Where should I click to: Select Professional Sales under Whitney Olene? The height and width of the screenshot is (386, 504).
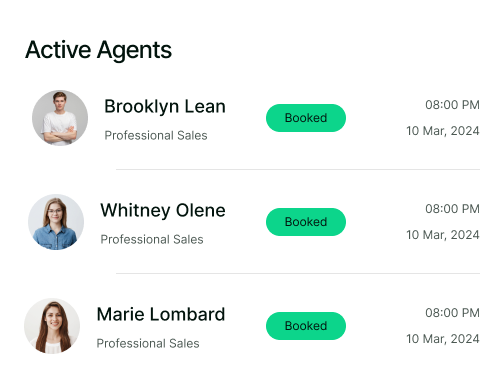click(x=152, y=239)
